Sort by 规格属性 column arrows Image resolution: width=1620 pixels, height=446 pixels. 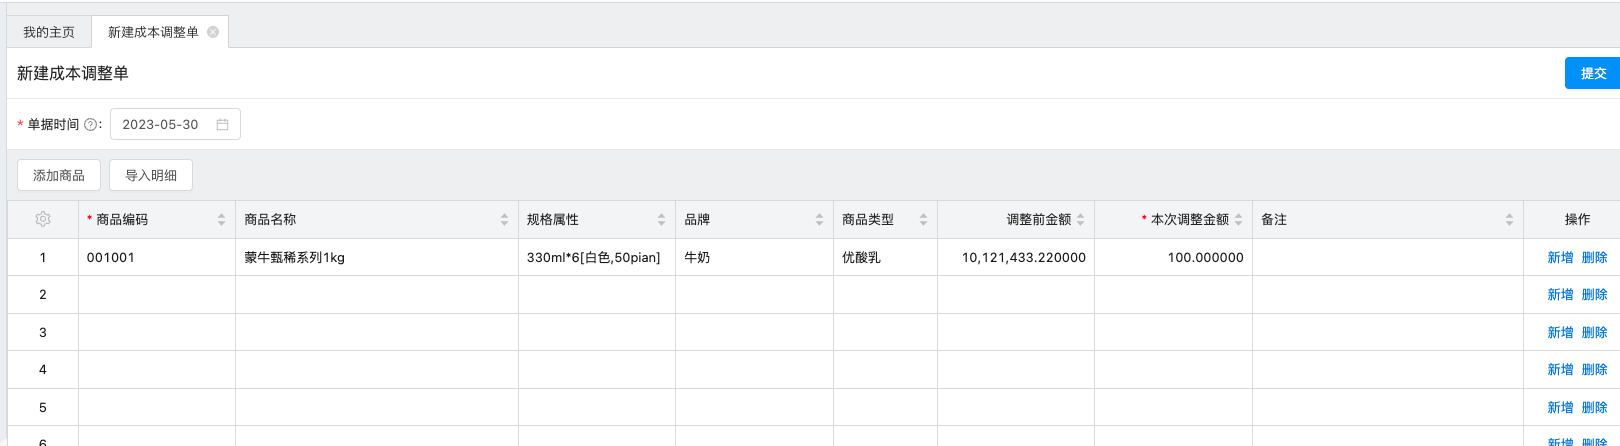point(661,219)
